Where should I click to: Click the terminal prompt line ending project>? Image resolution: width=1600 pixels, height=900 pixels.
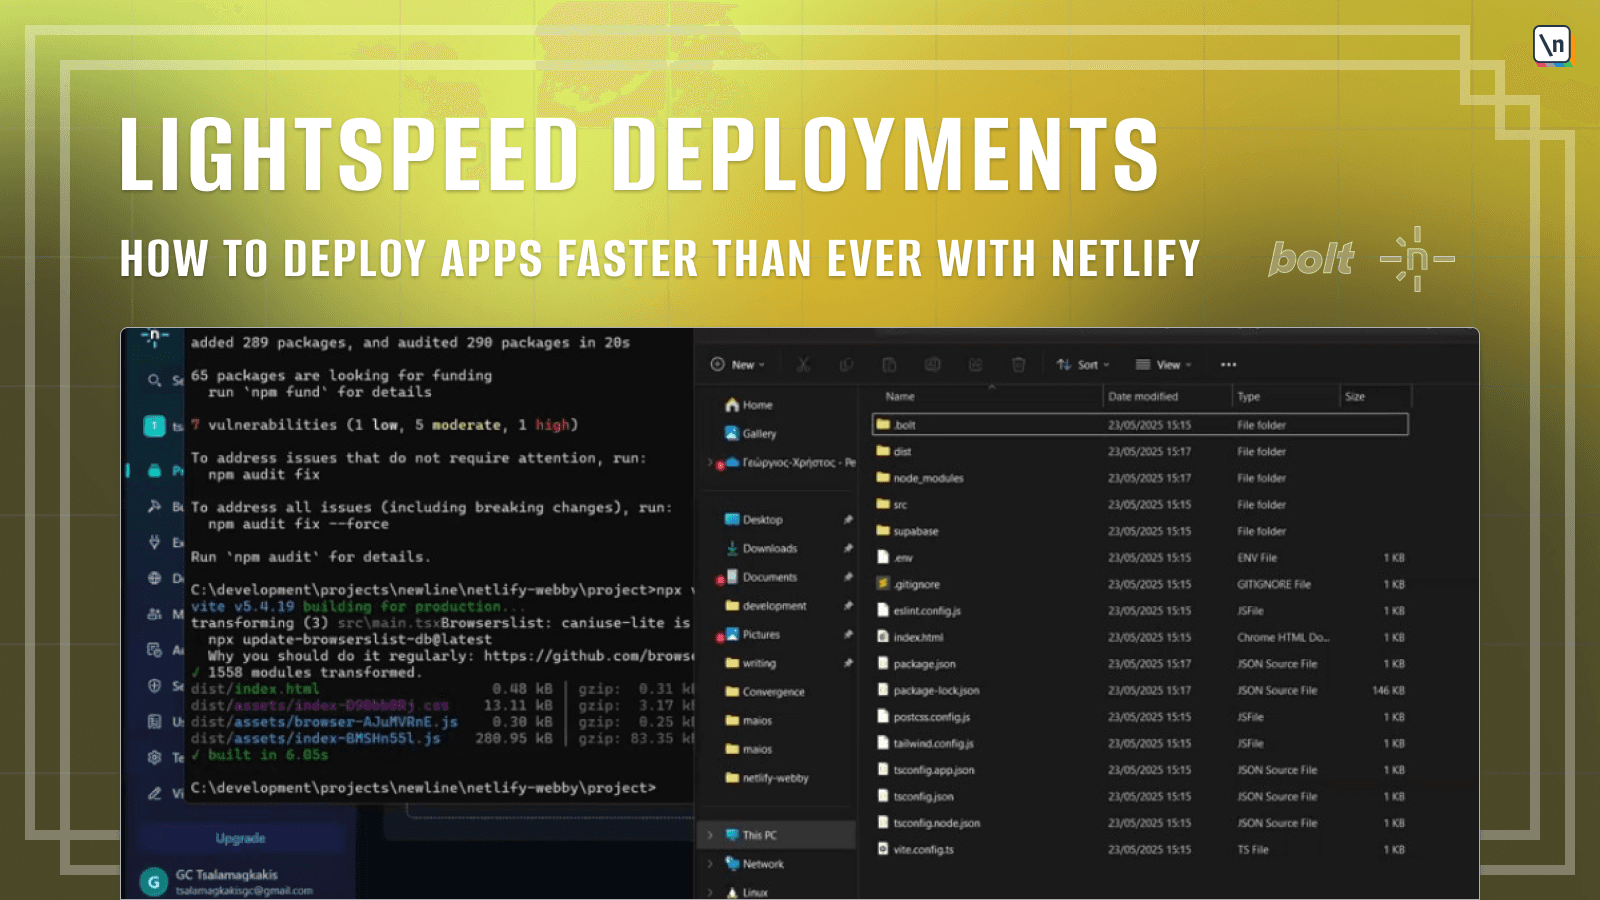point(423,788)
